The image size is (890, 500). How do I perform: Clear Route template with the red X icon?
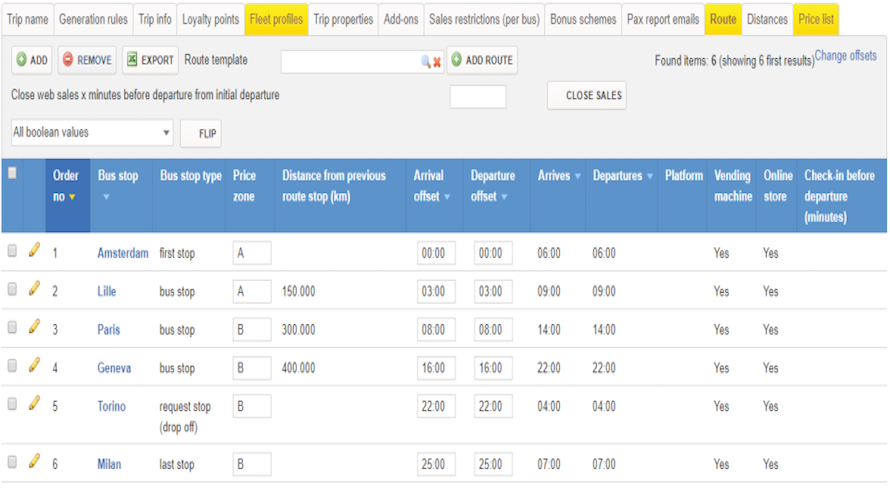437,62
